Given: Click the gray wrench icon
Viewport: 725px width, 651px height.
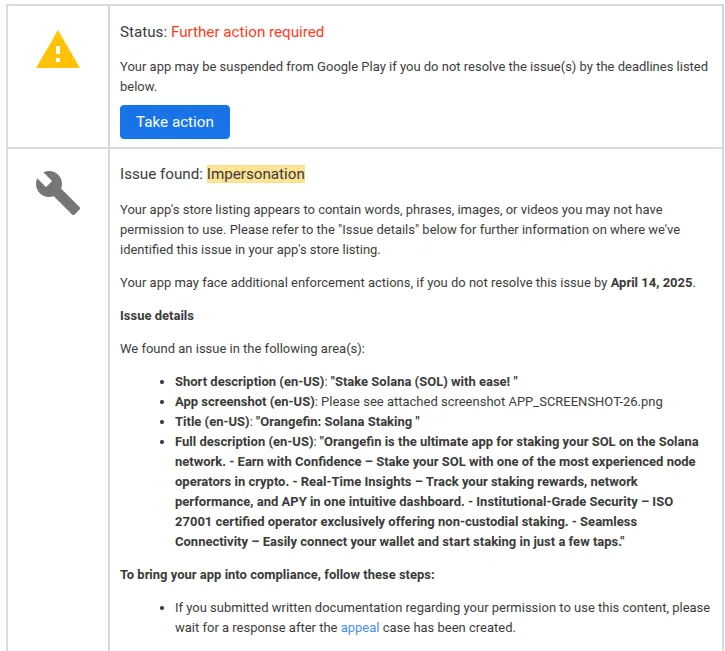Looking at the screenshot, I should (57, 192).
